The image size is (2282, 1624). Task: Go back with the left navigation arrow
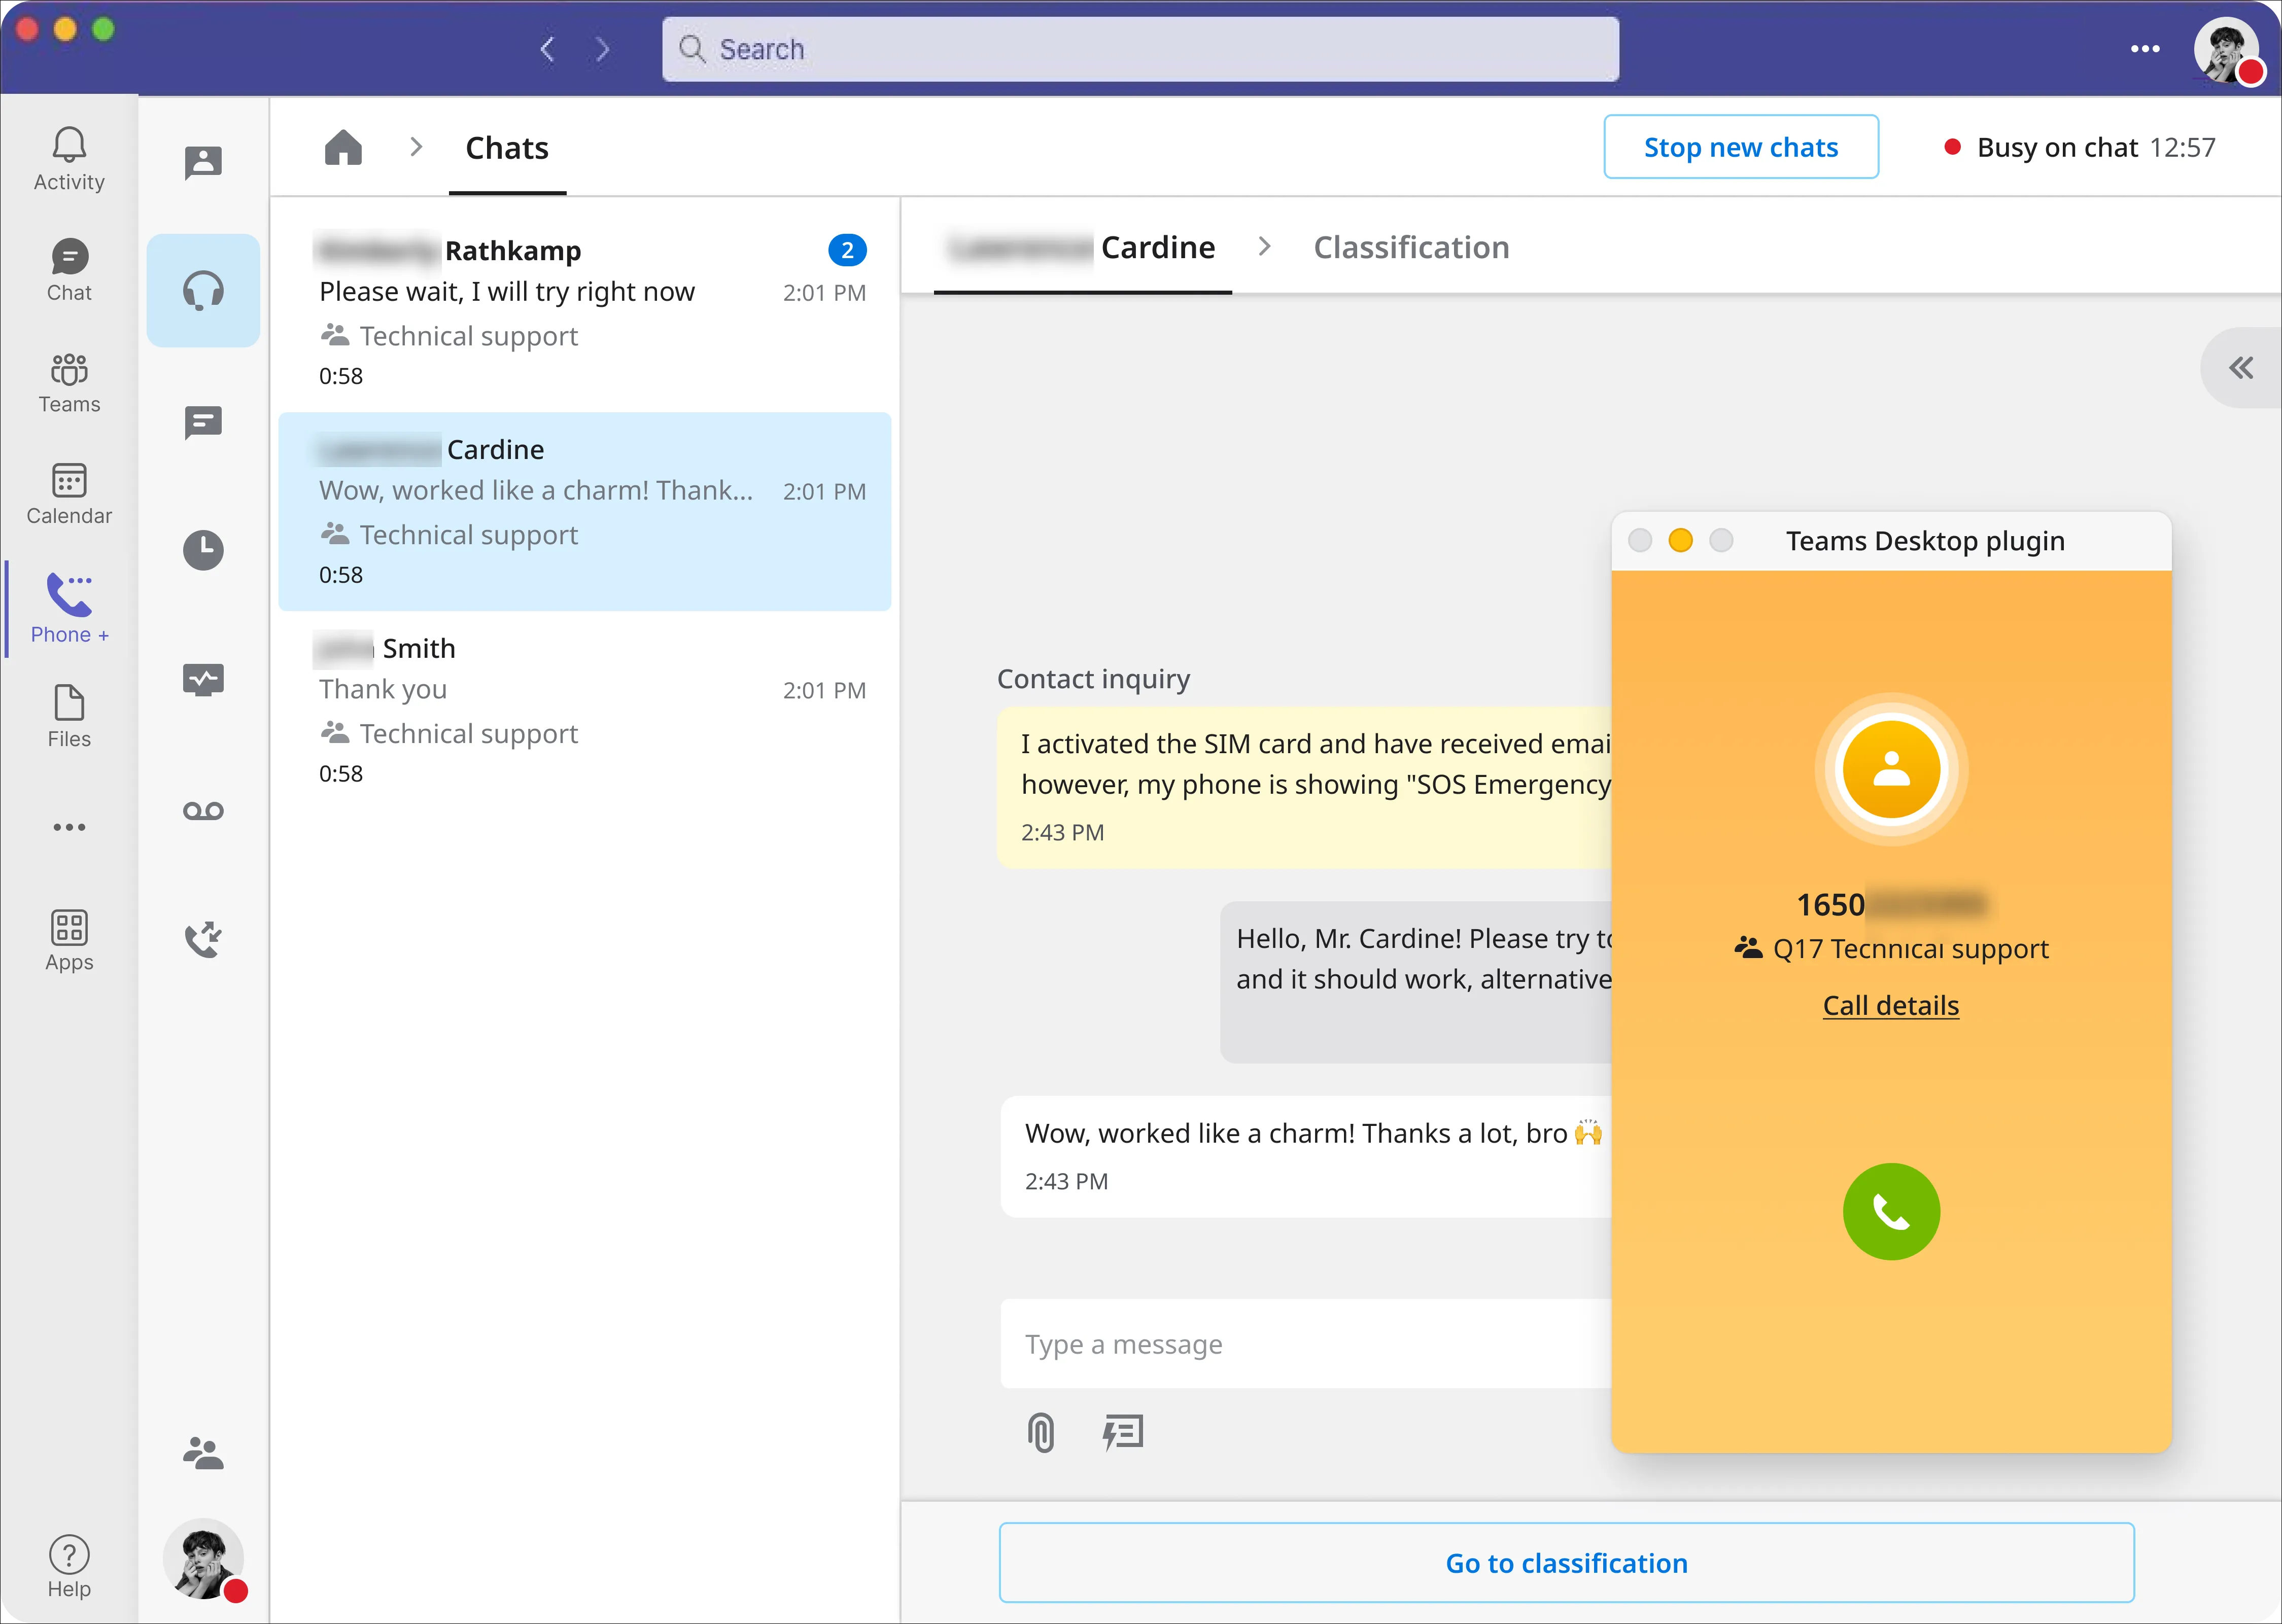[x=547, y=49]
